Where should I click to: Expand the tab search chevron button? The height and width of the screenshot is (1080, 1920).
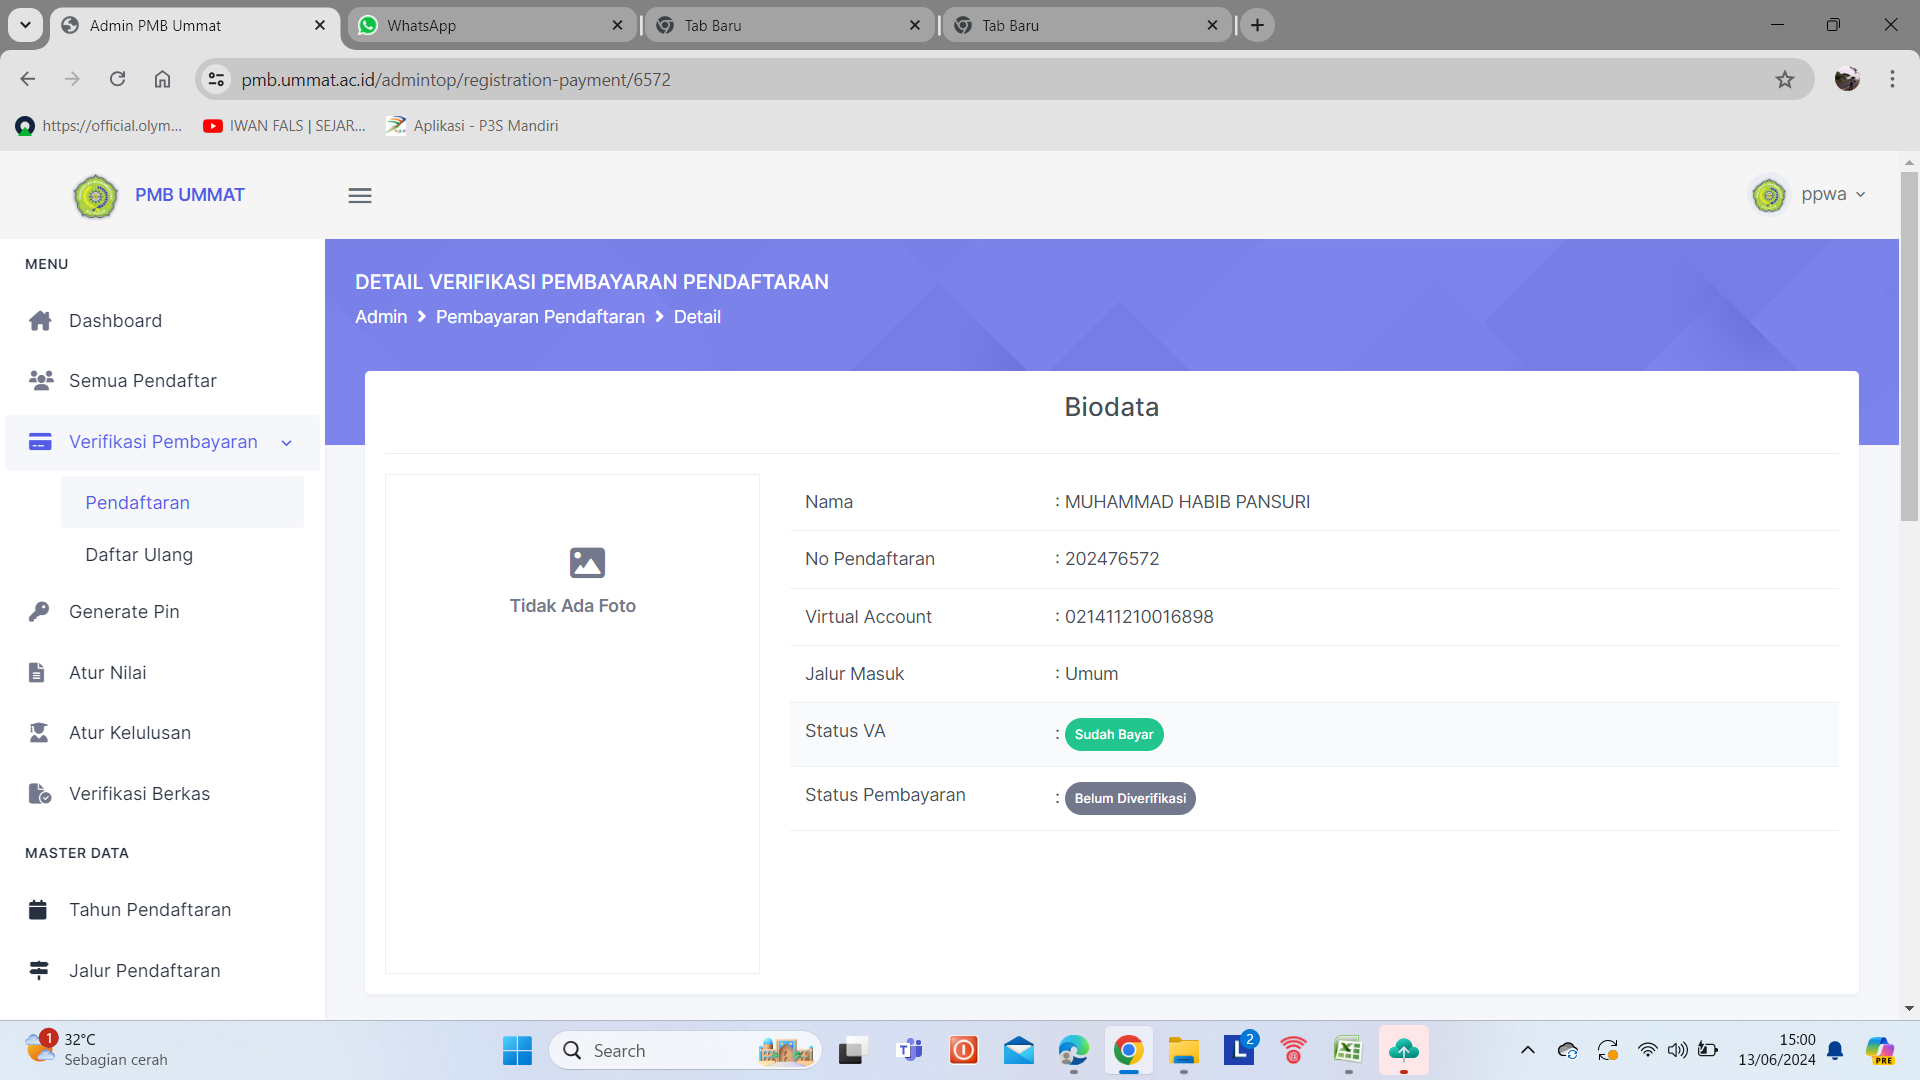(x=25, y=25)
